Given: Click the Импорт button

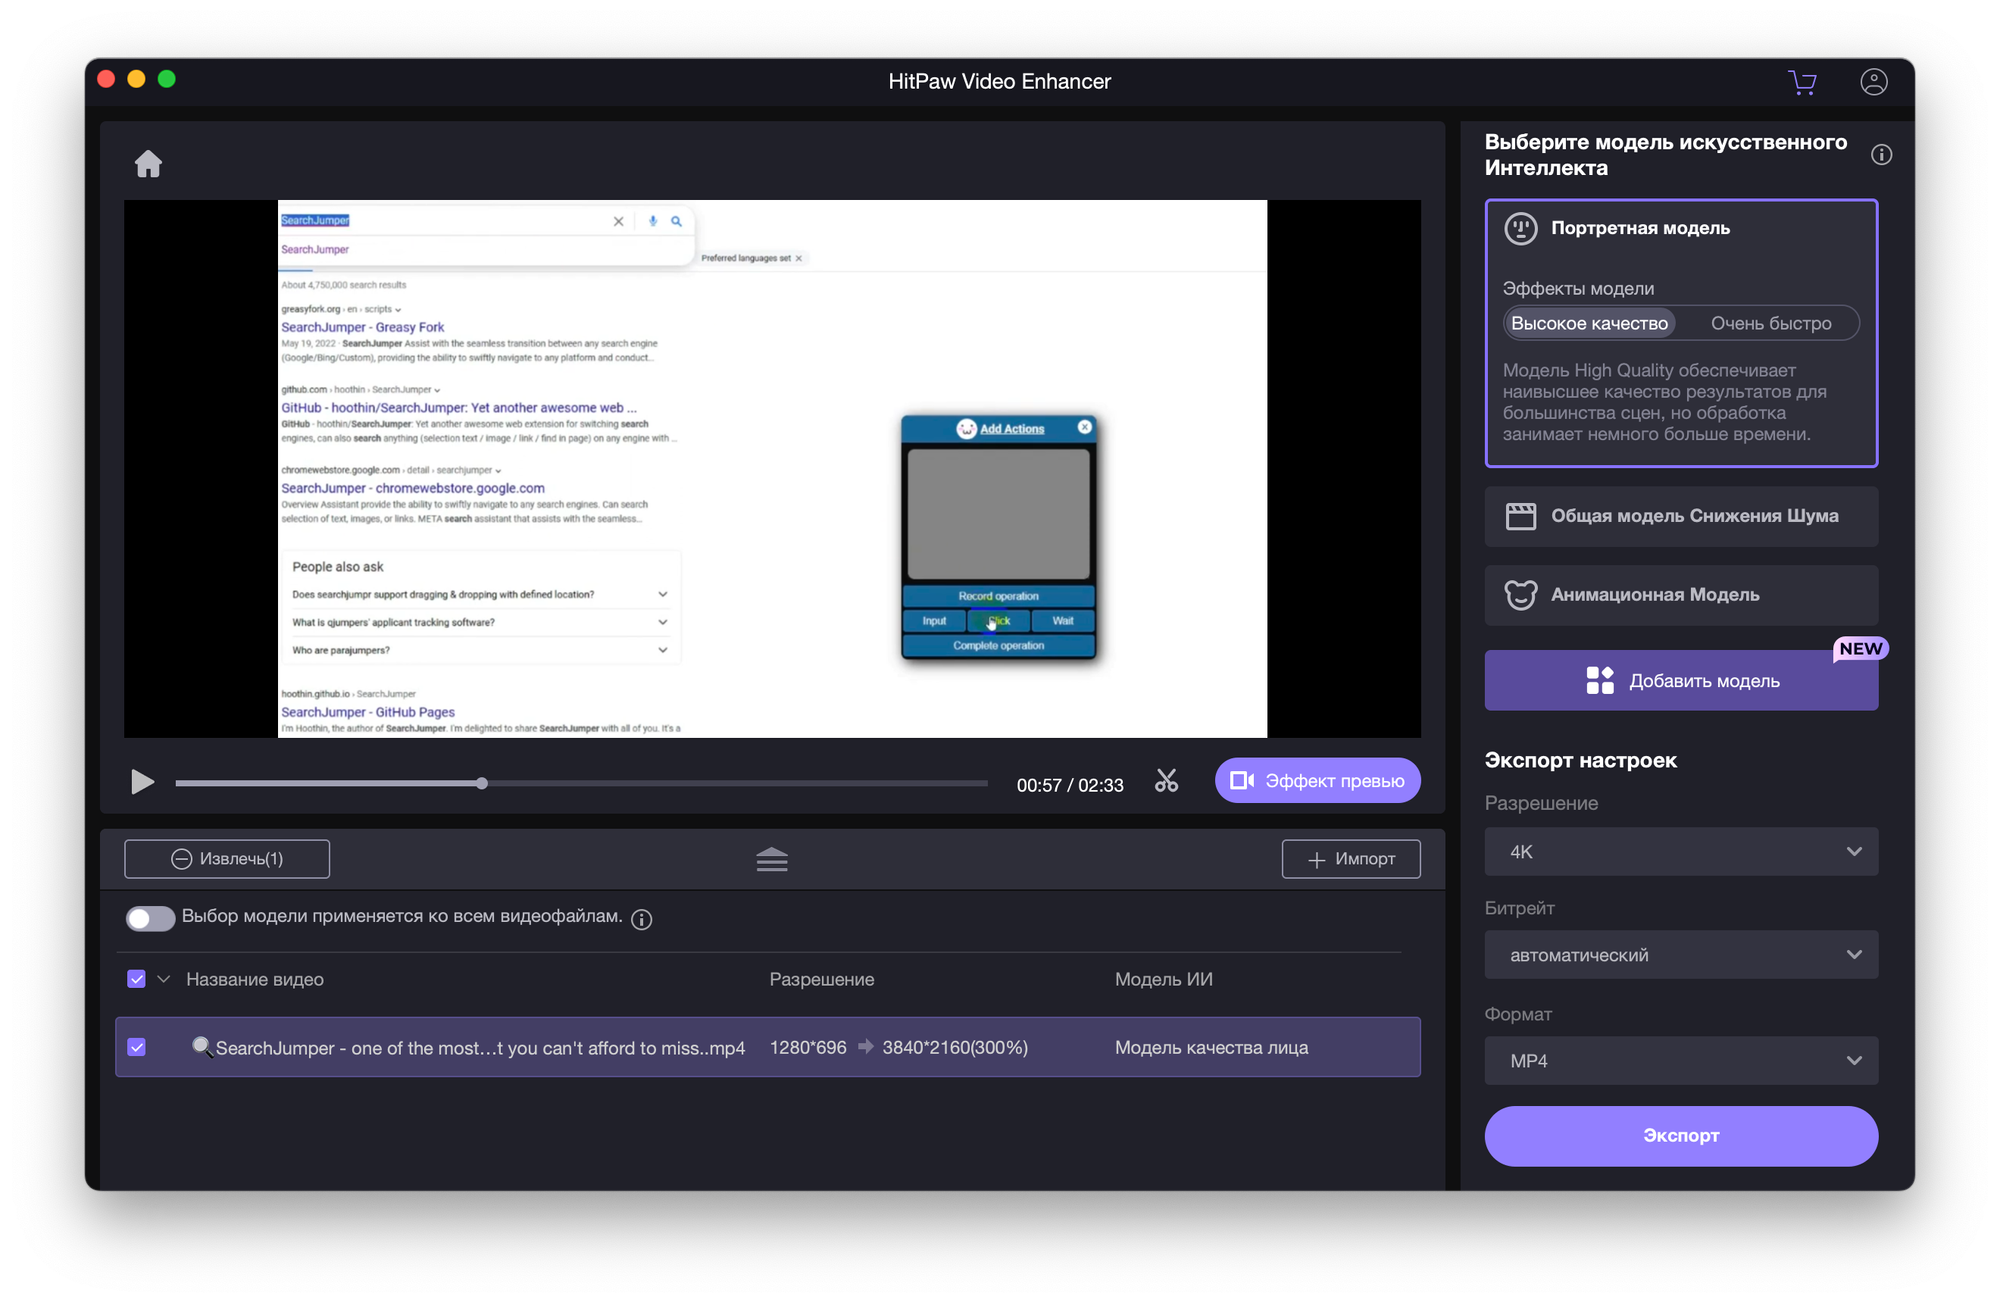Looking at the screenshot, I should pyautogui.click(x=1350, y=859).
